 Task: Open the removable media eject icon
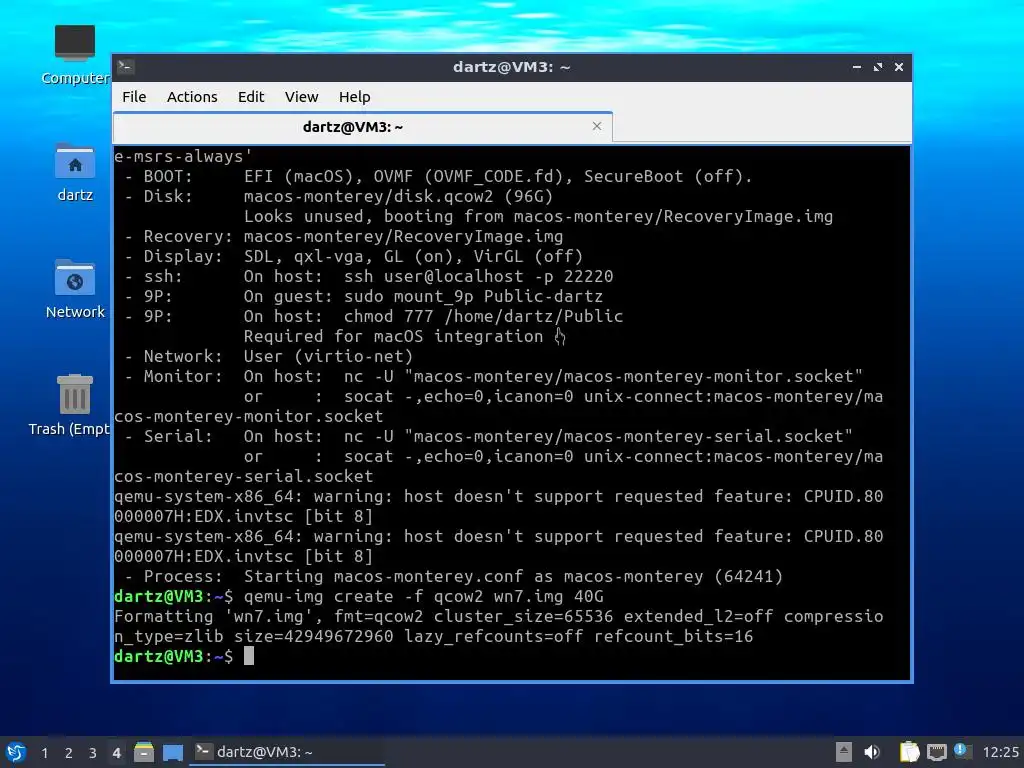[x=843, y=752]
